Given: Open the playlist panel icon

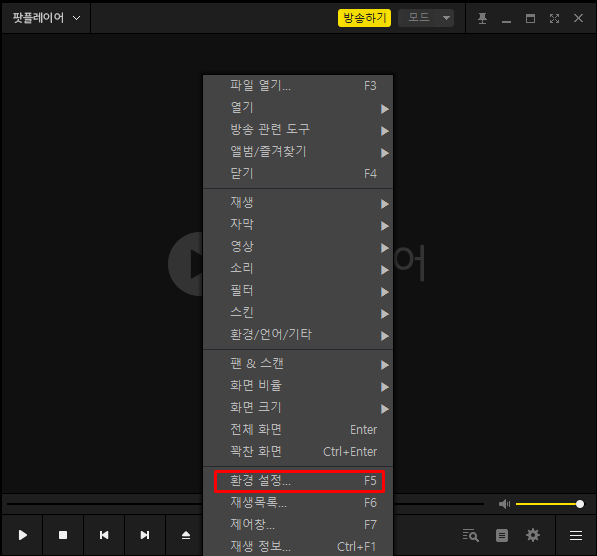Looking at the screenshot, I should coord(502,535).
